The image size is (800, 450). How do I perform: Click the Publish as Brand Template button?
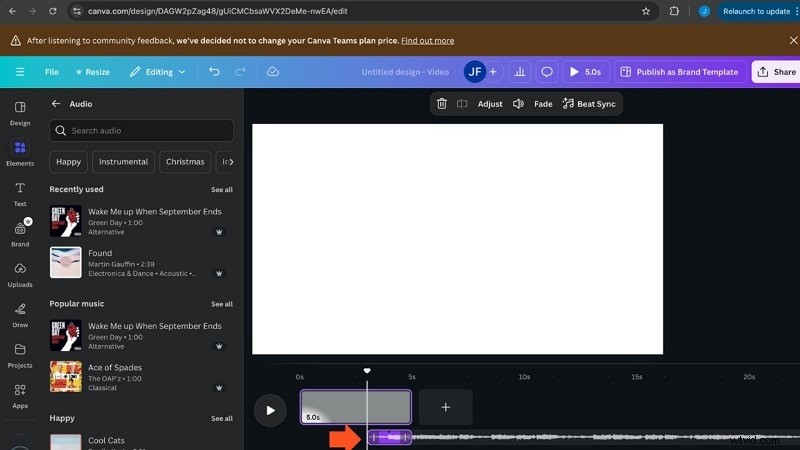pos(679,72)
